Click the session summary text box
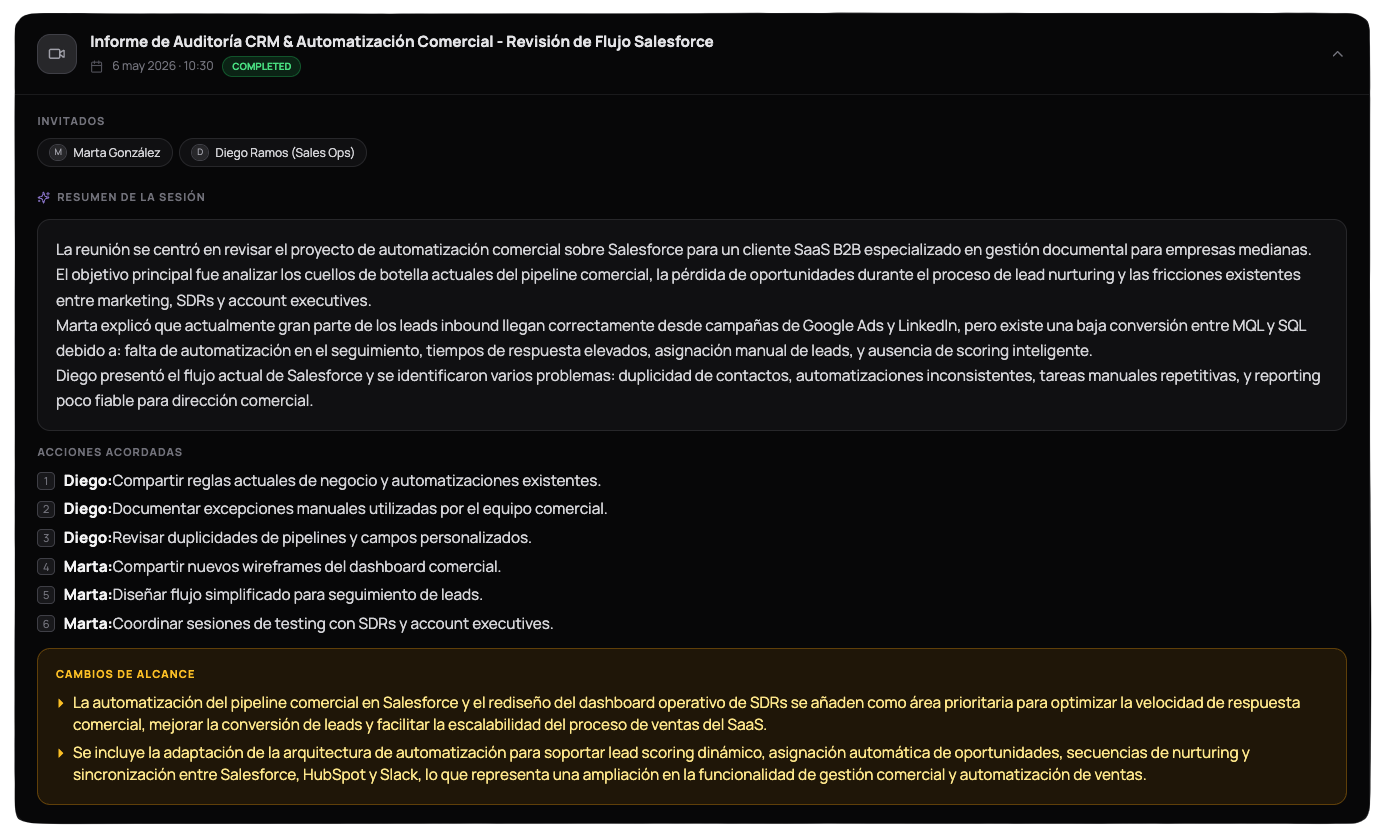 (x=692, y=325)
